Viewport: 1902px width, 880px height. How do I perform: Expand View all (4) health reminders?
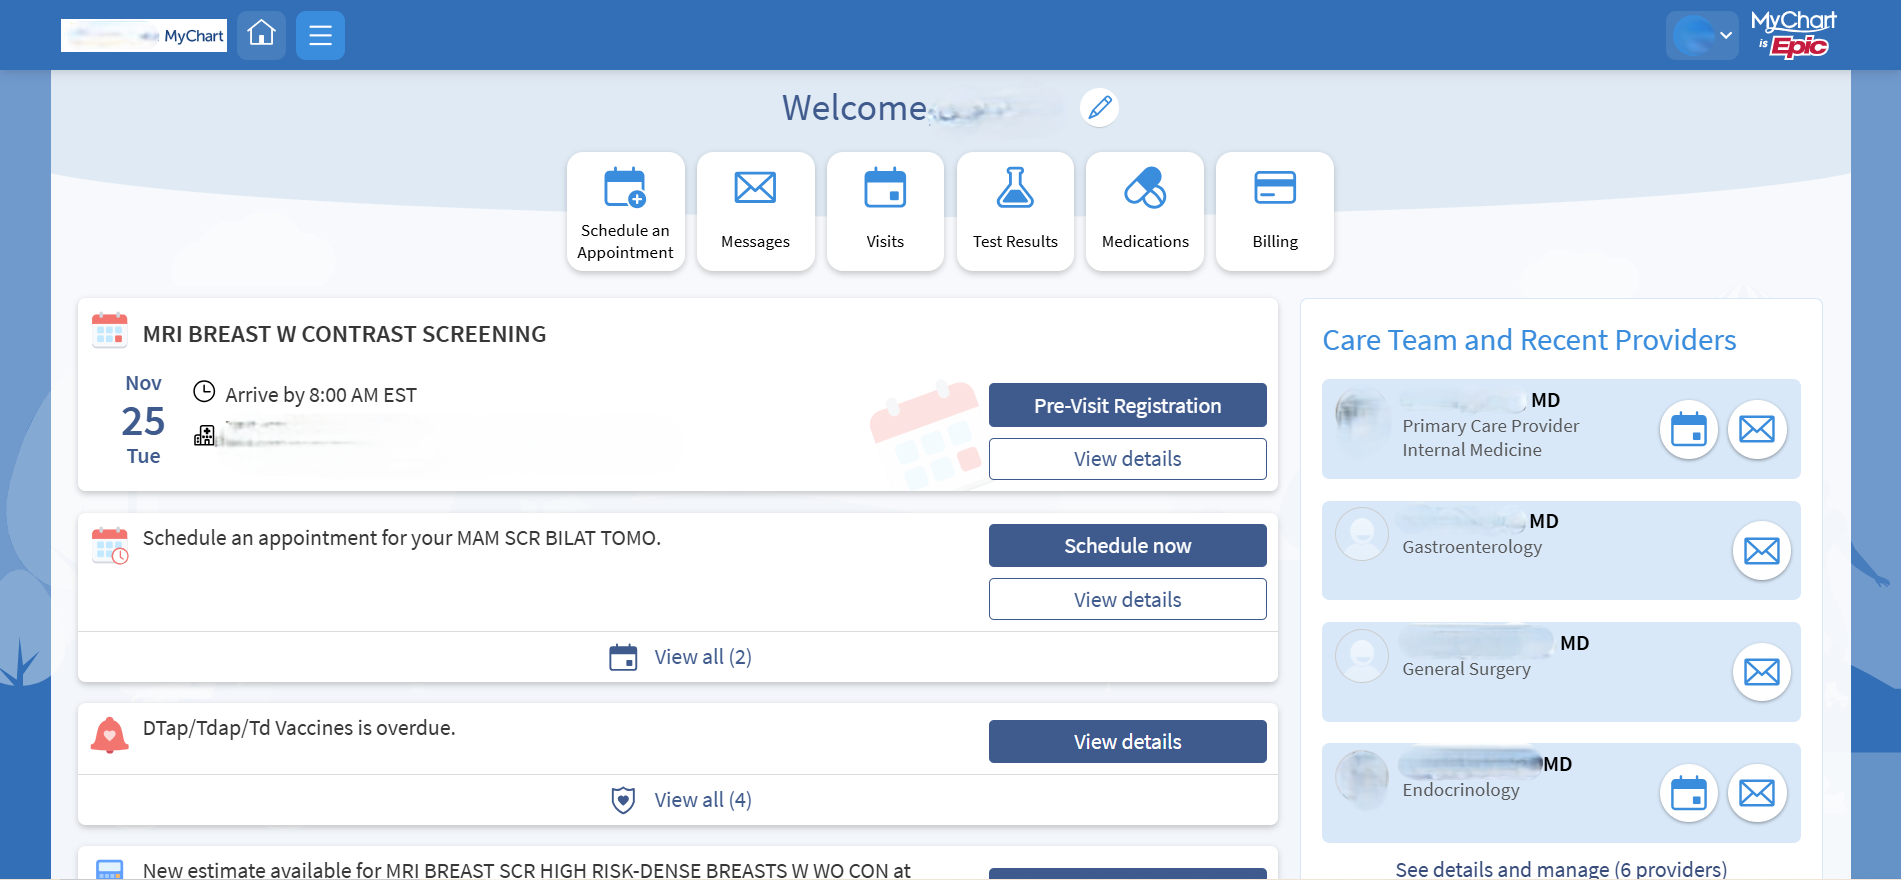[x=680, y=800]
